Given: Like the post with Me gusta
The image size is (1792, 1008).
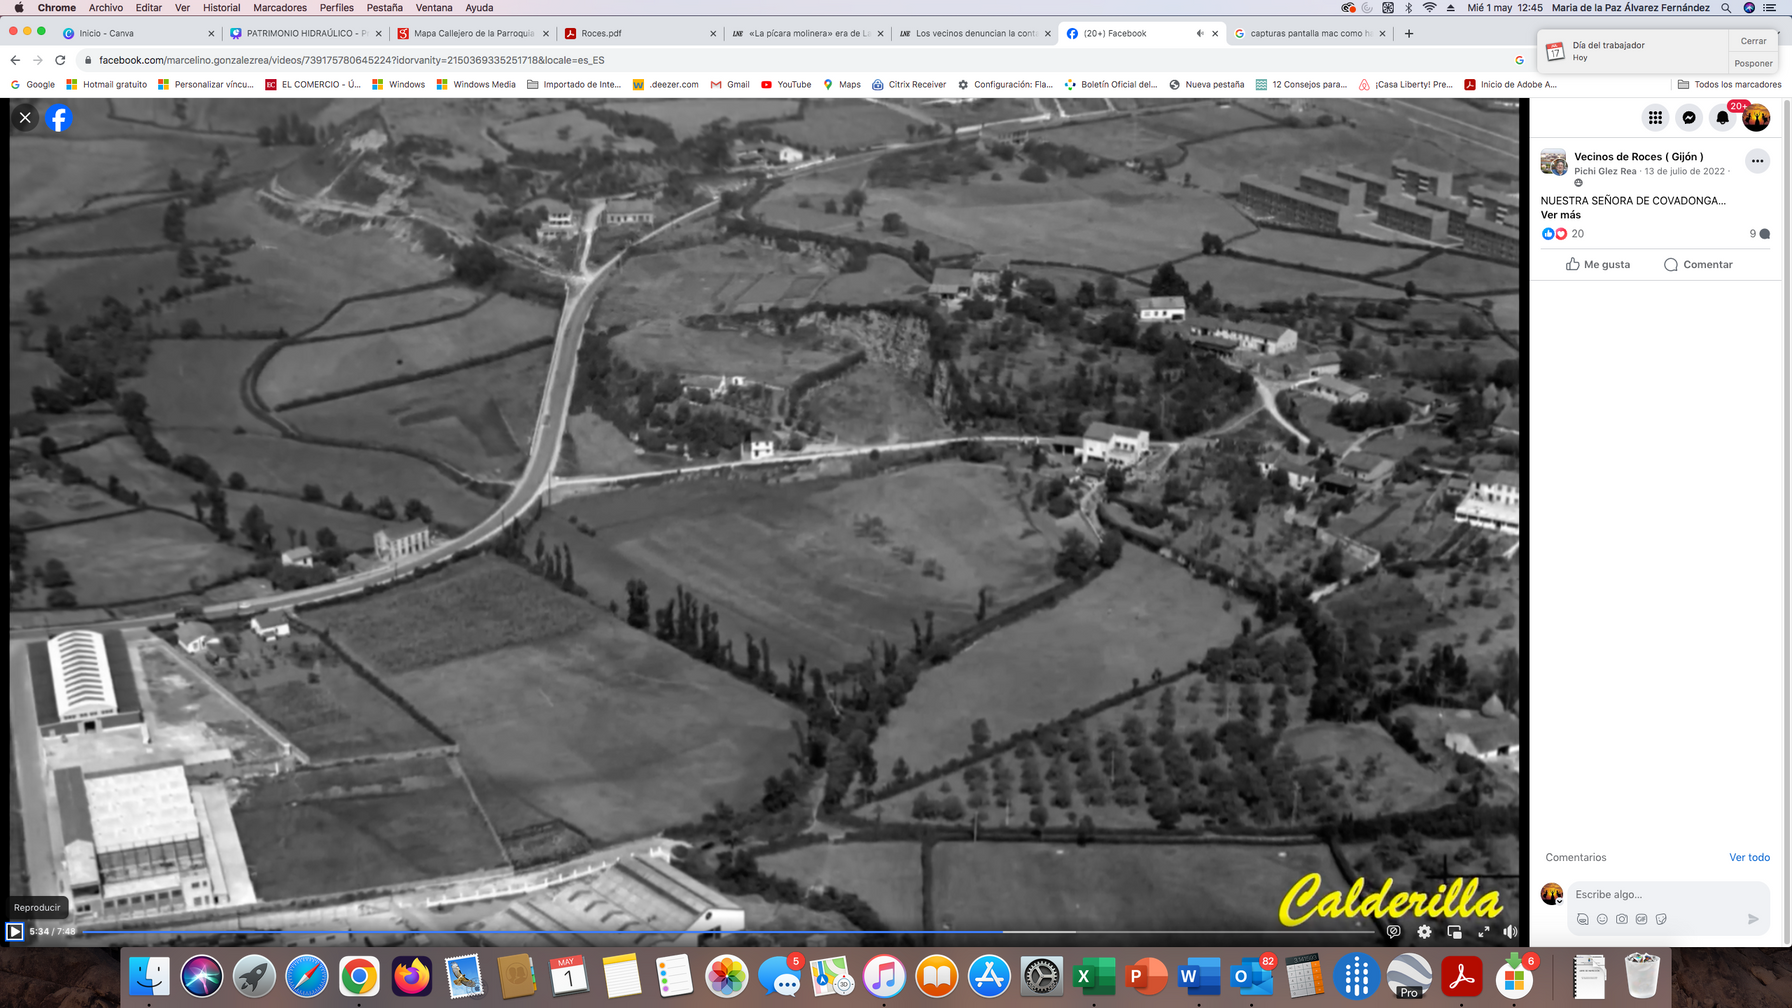Looking at the screenshot, I should (1598, 264).
